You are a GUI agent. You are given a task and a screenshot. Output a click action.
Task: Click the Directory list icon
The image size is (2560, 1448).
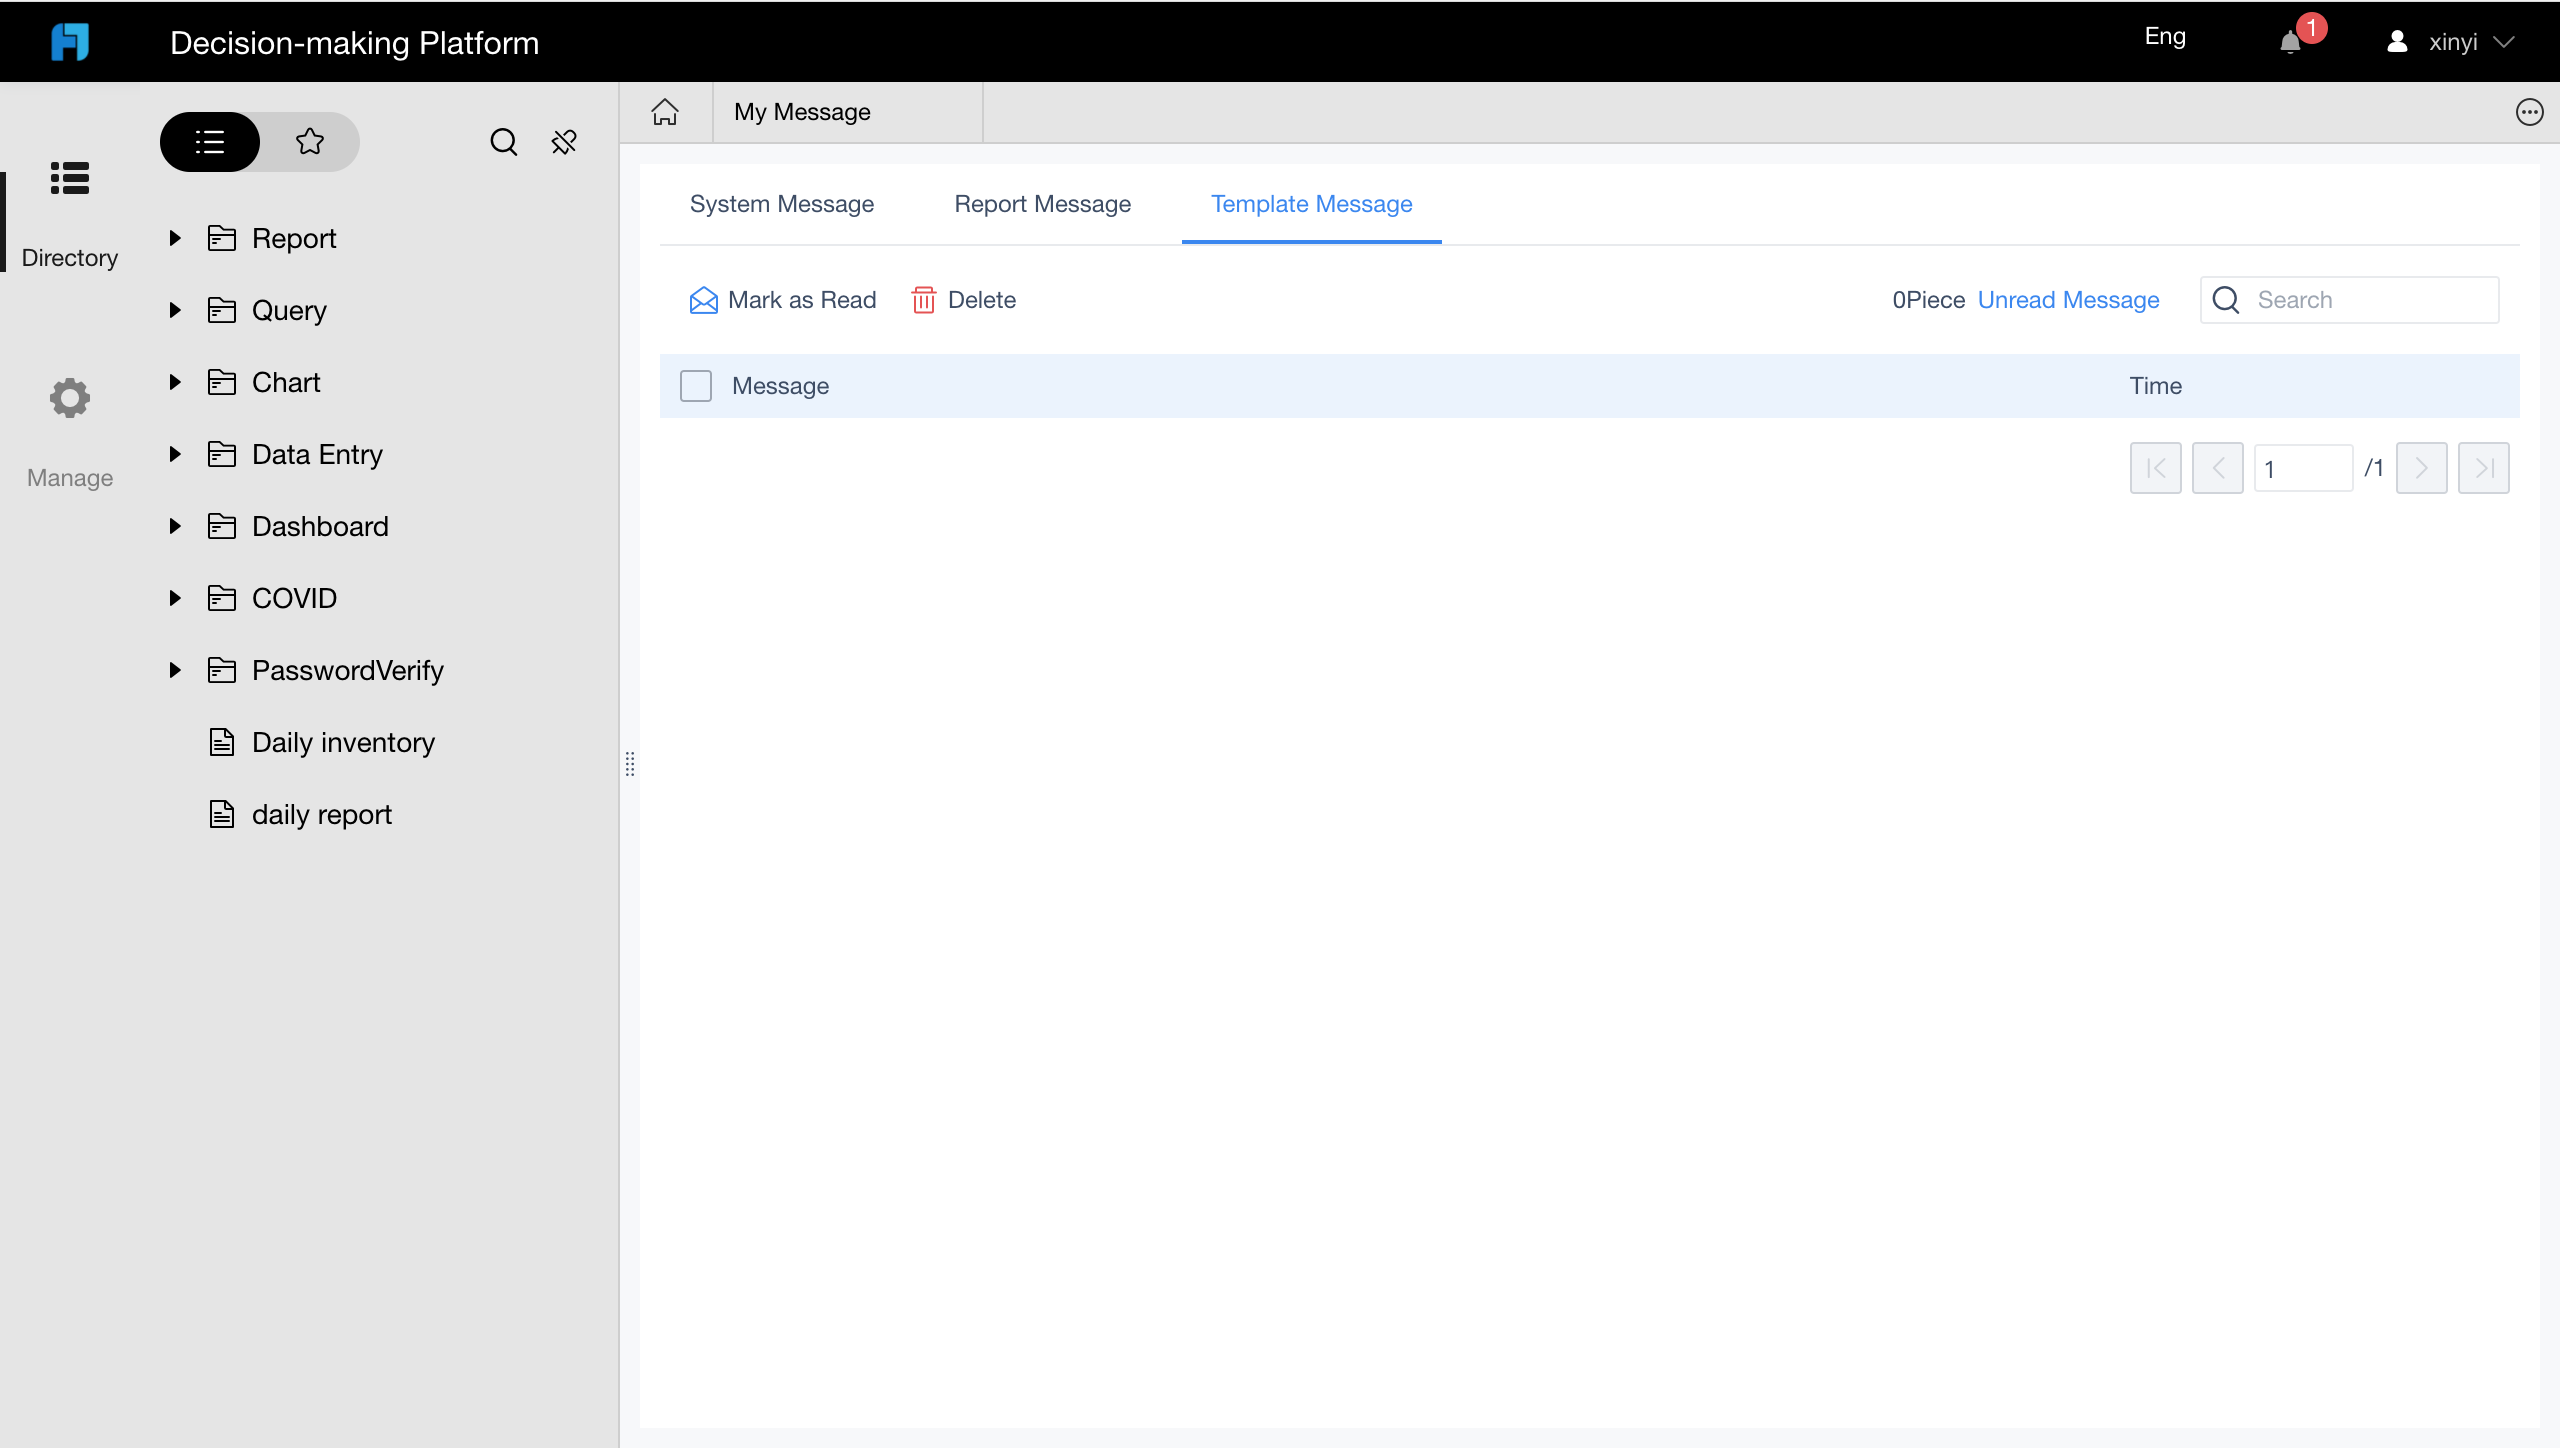pos(70,178)
